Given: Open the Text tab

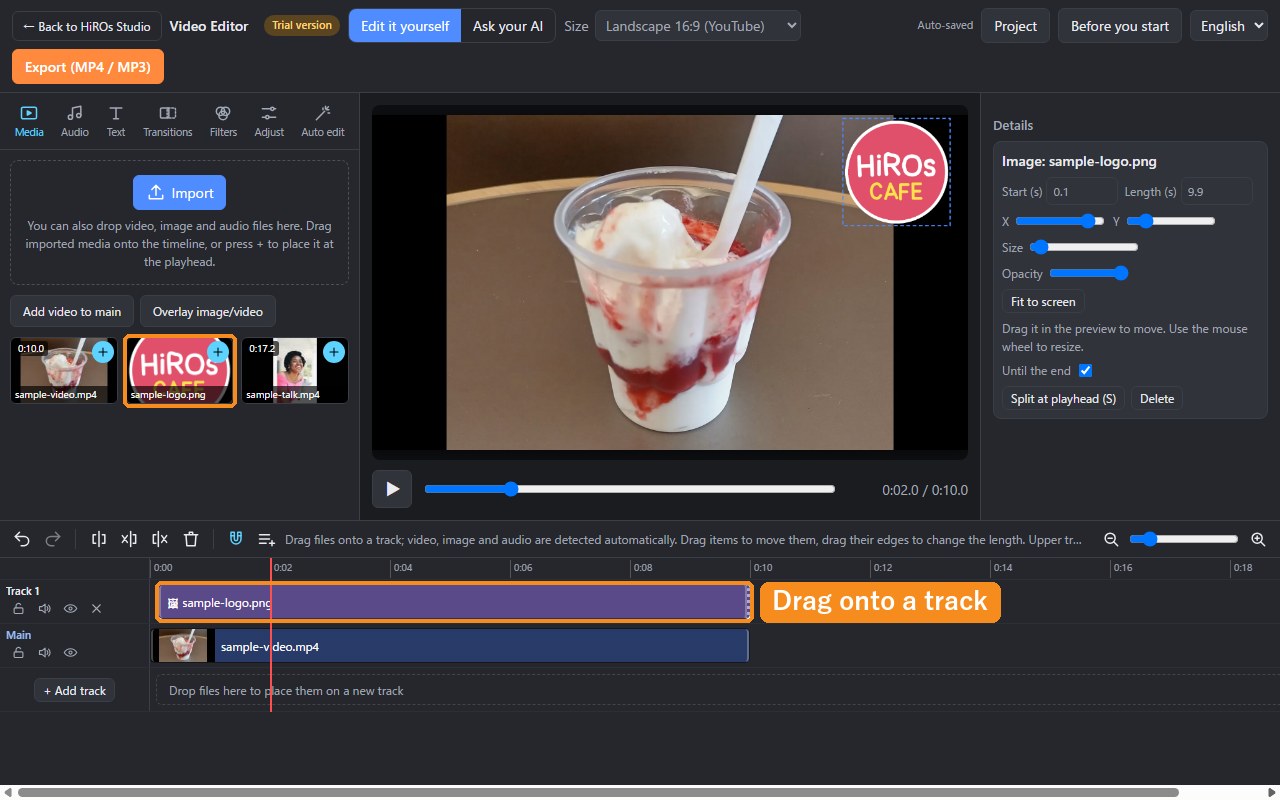Looking at the screenshot, I should click(x=116, y=121).
